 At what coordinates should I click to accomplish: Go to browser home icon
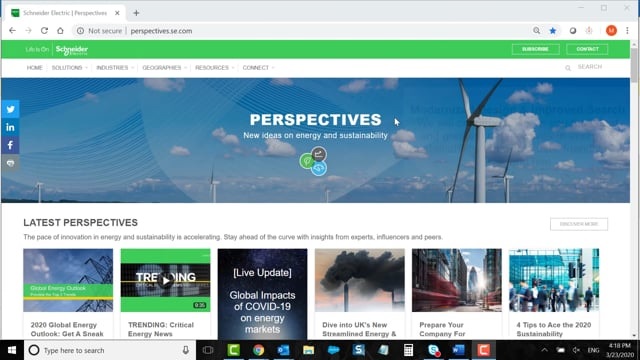(x=60, y=31)
